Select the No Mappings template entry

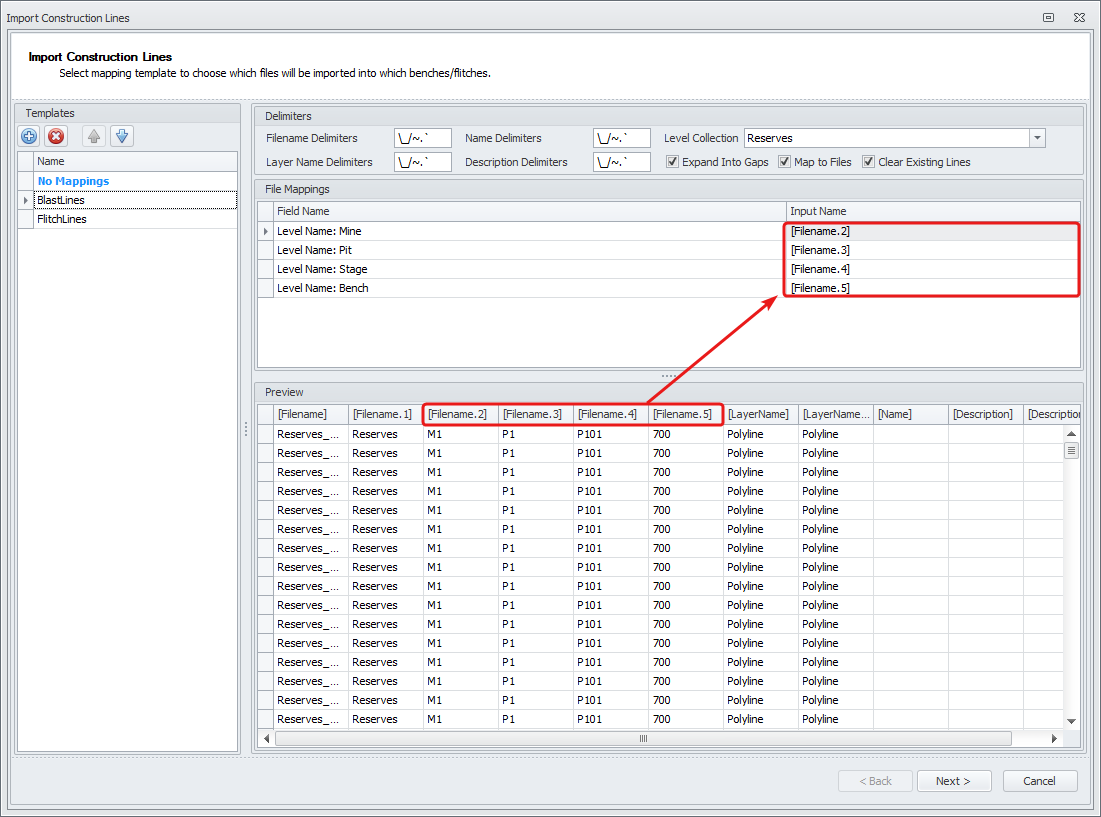pyautogui.click(x=73, y=181)
